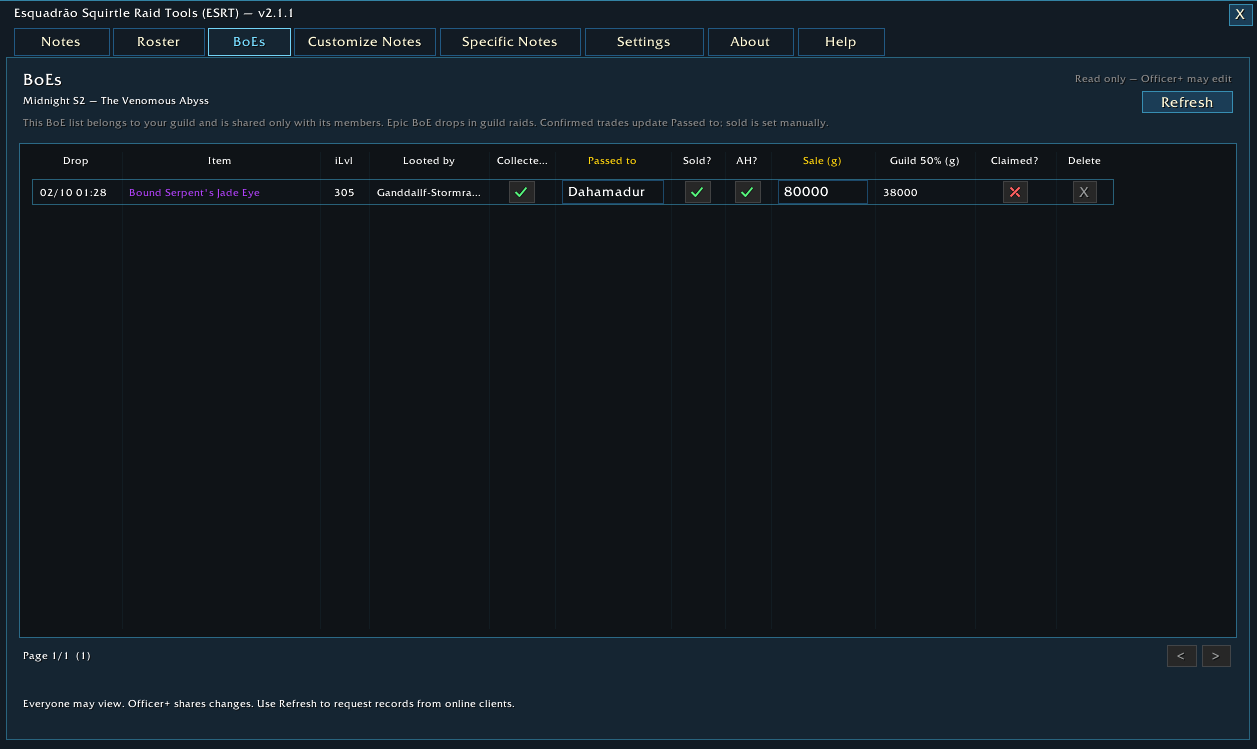Open the Notes tab
Viewport: 1257px width, 749px height.
61,42
